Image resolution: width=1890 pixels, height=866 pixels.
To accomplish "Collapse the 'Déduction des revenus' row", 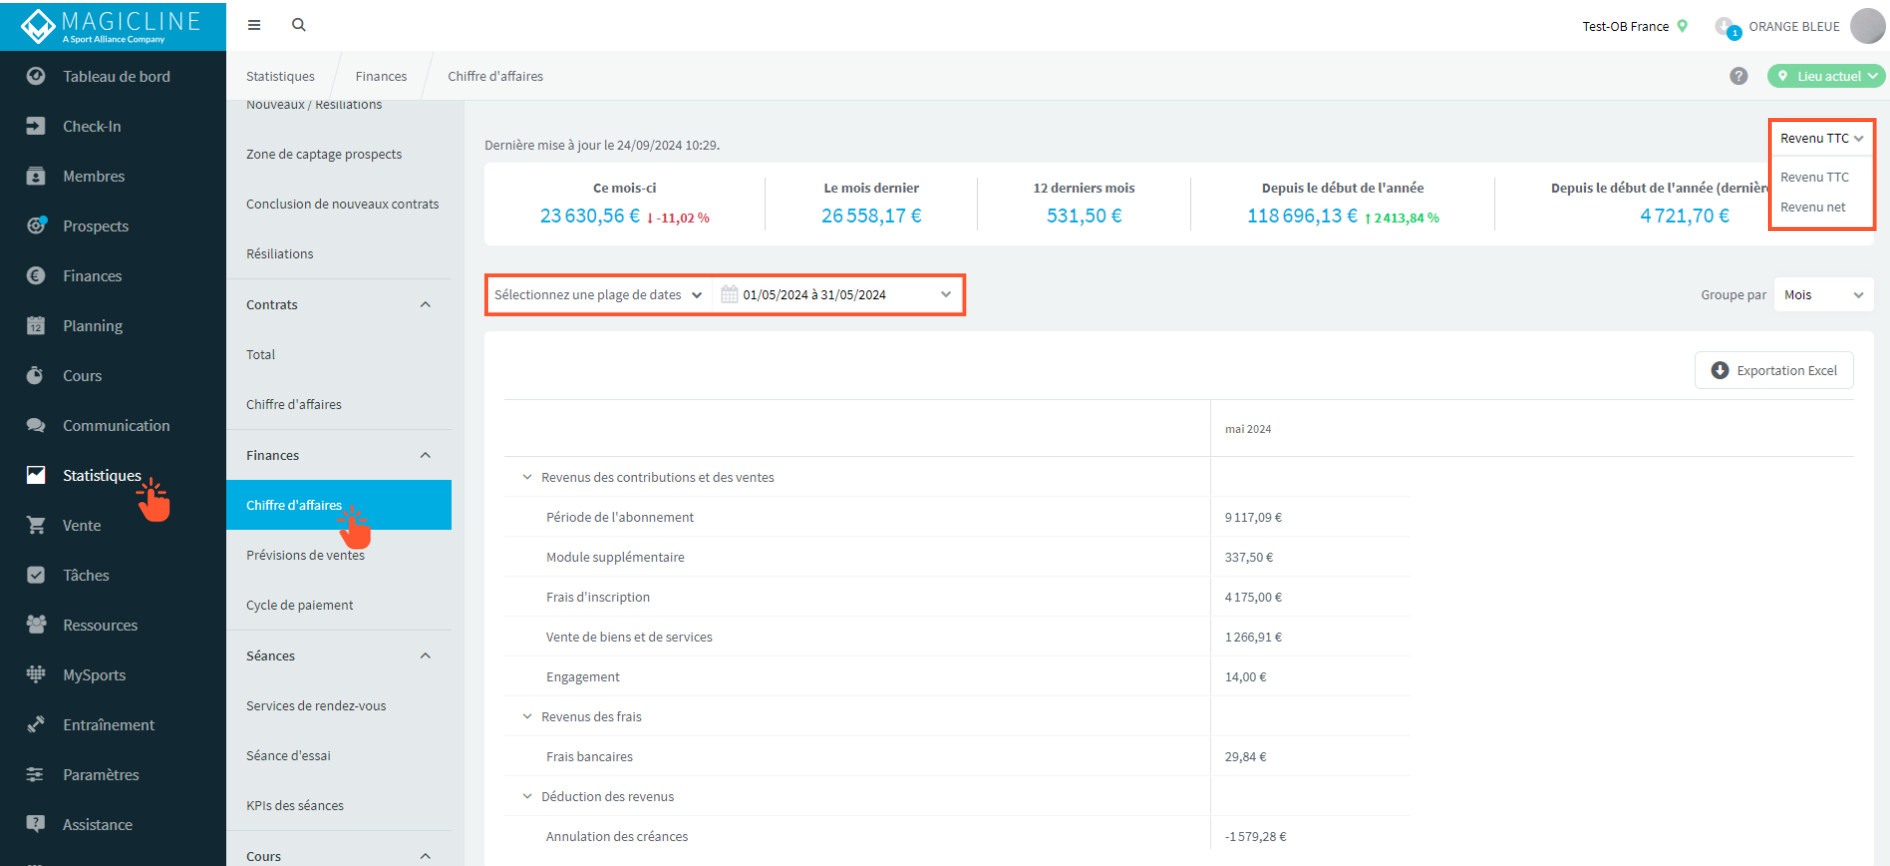I will (527, 796).
